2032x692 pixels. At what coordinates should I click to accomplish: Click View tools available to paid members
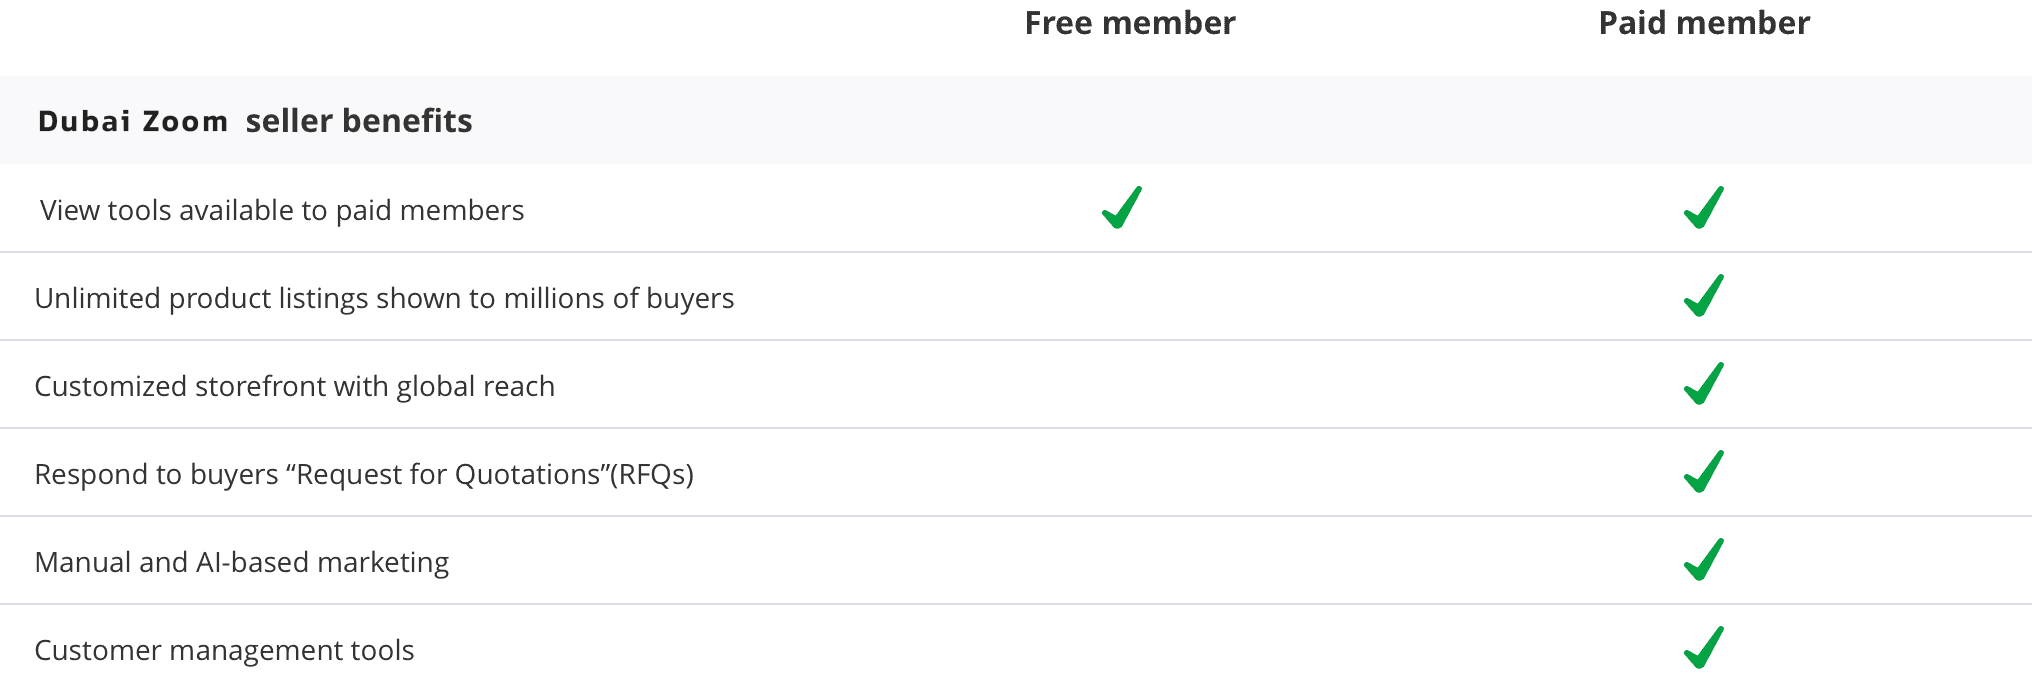tap(282, 210)
